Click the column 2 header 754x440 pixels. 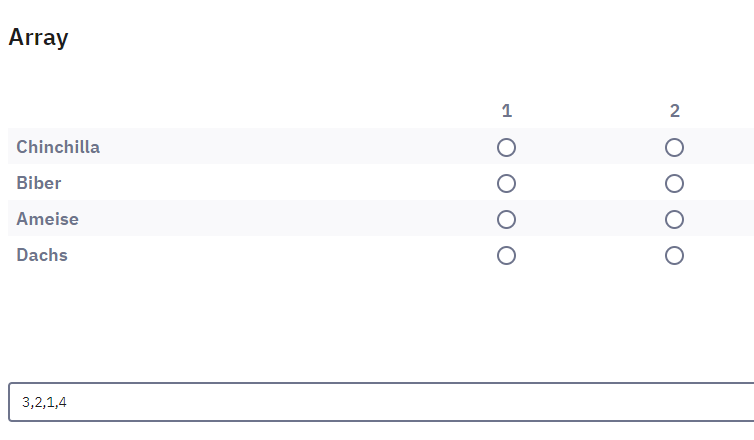(674, 111)
